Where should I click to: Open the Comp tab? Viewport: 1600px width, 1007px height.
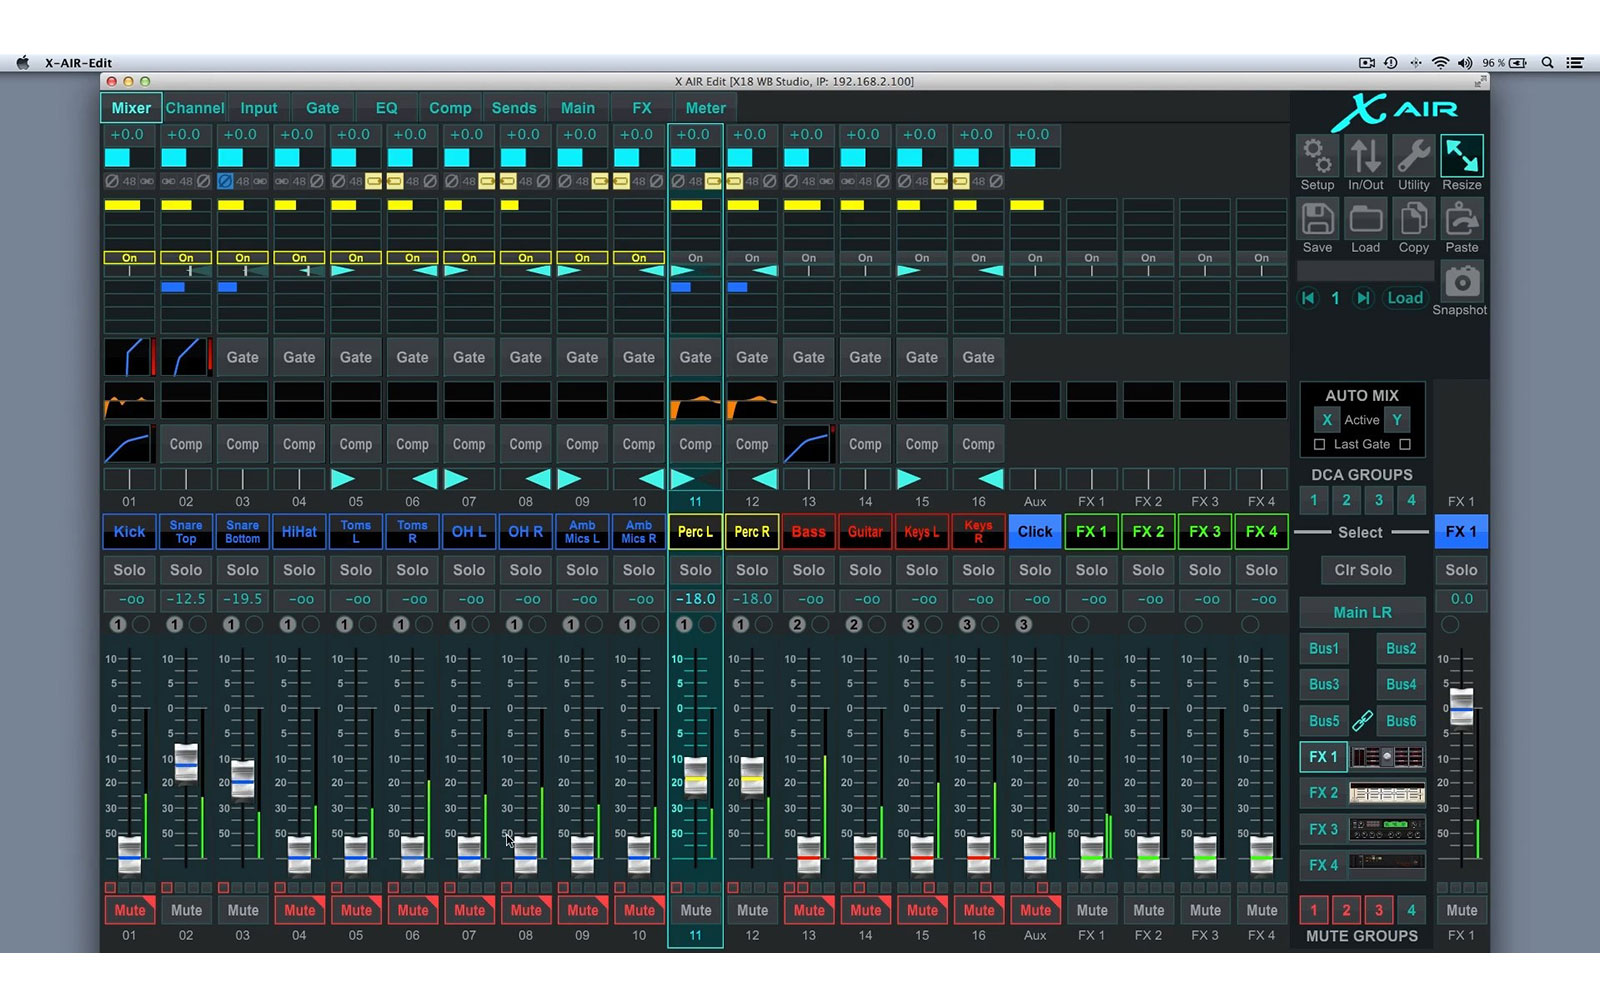click(x=450, y=108)
